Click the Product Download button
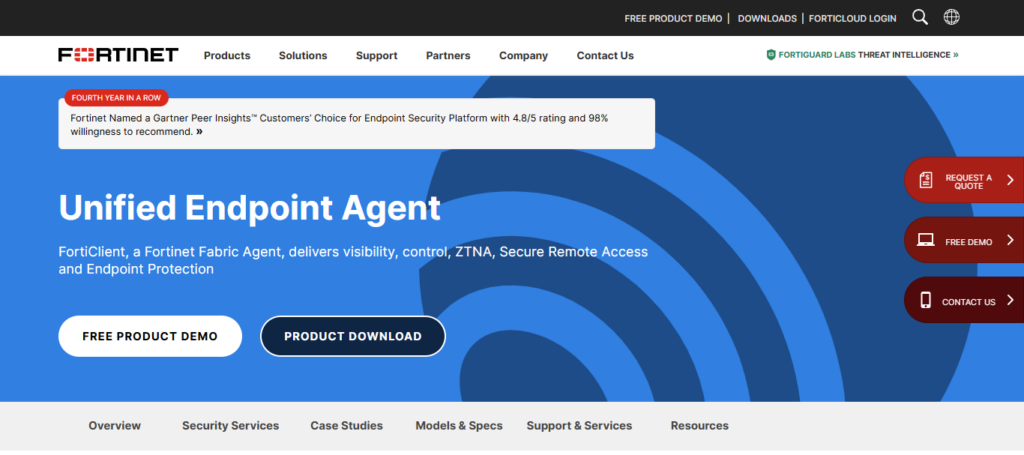This screenshot has width=1024, height=455. (353, 336)
